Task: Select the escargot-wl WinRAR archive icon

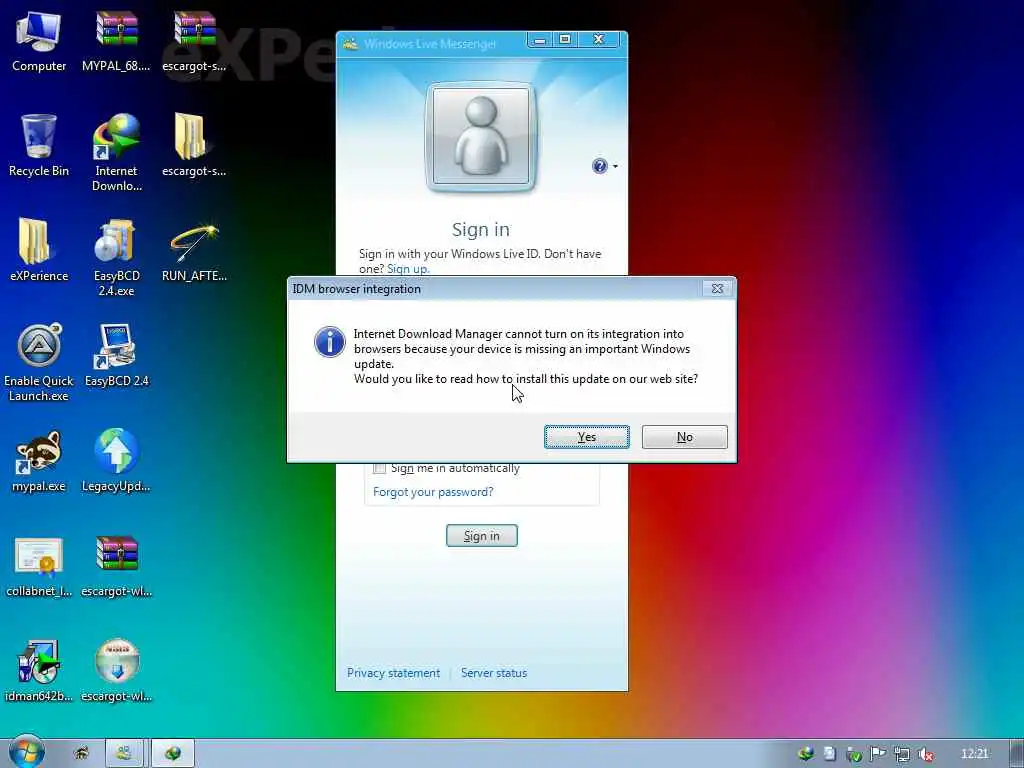Action: 116,566
